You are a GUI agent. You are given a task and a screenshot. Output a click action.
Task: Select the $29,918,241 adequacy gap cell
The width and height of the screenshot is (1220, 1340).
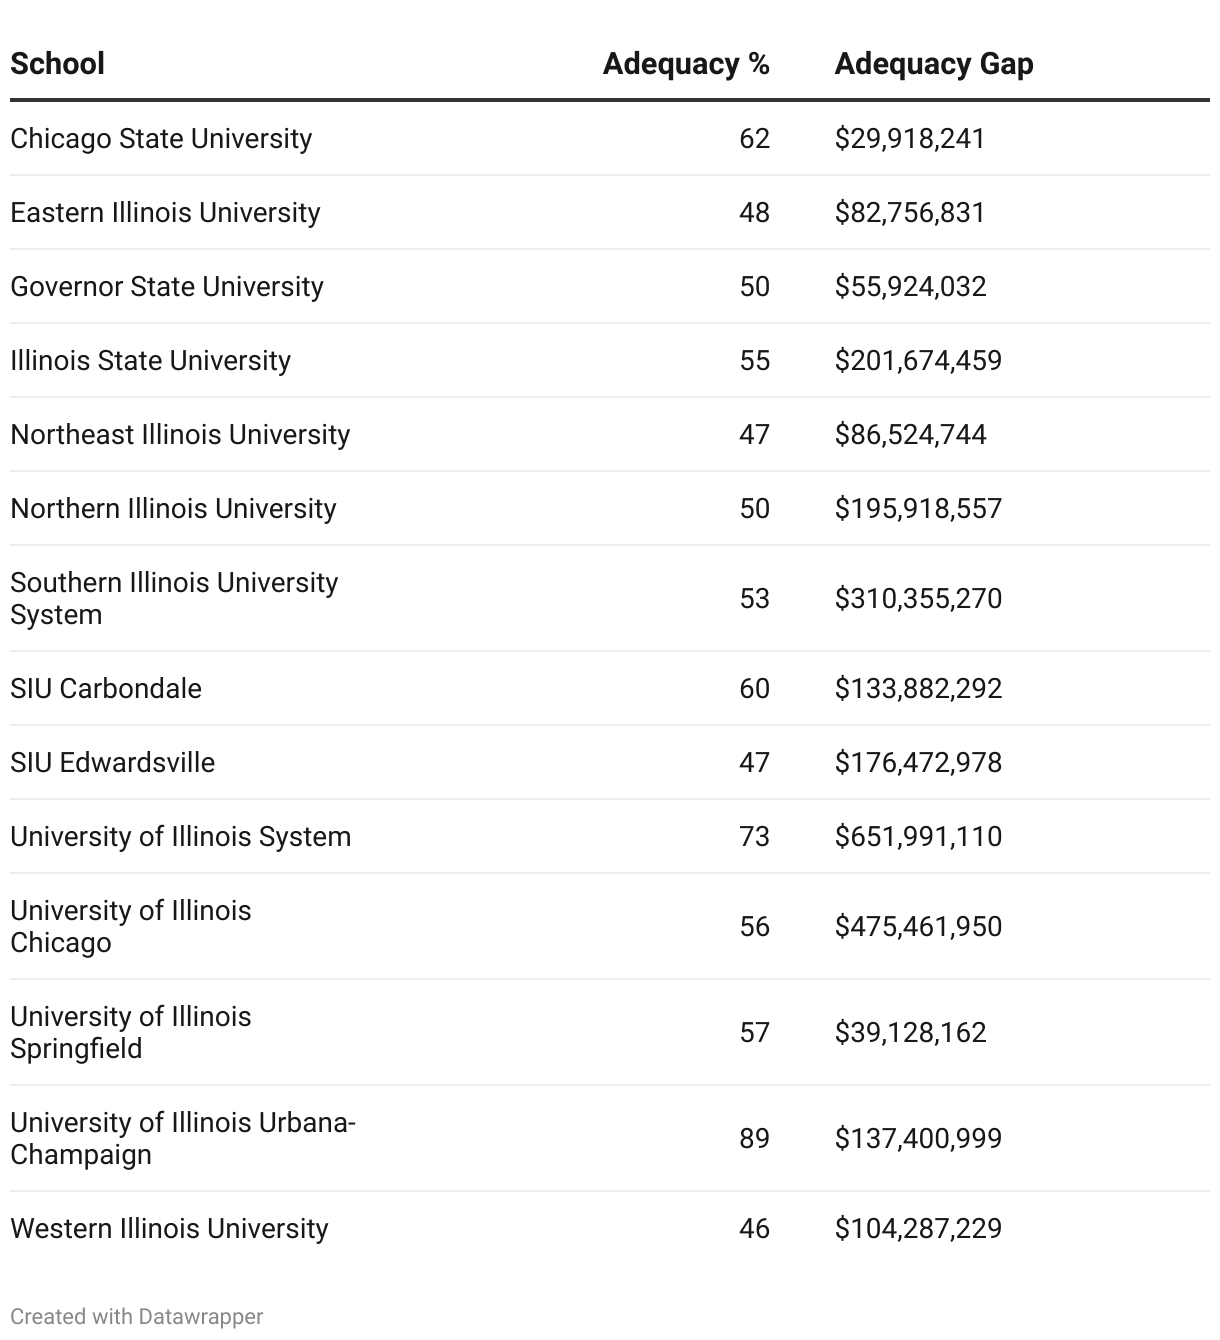[x=910, y=138]
